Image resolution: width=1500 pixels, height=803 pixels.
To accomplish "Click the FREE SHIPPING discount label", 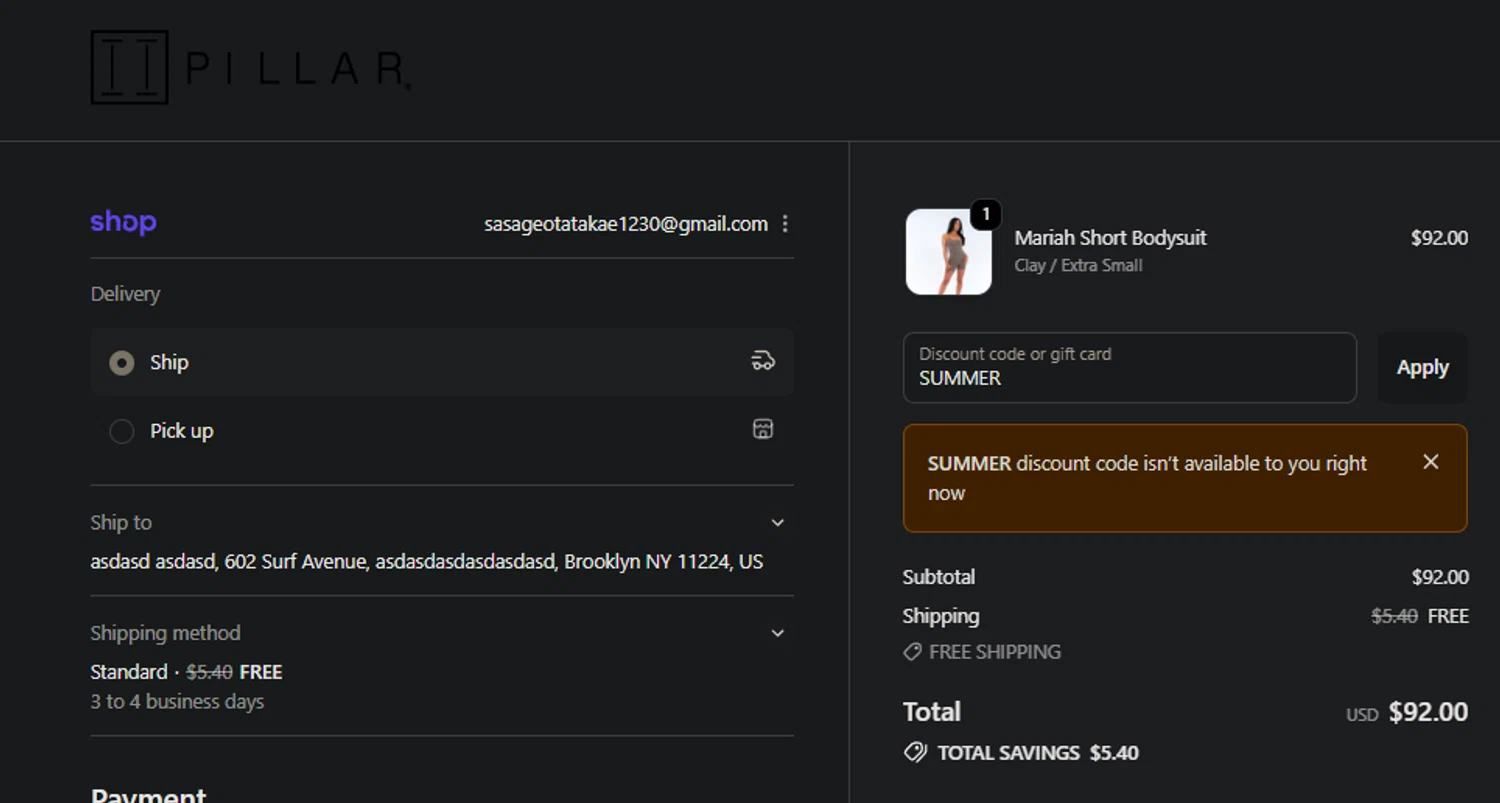I will pos(995,652).
